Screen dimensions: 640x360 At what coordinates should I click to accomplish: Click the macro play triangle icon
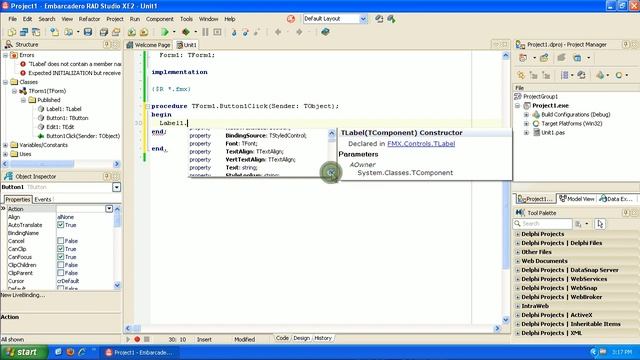coord(128,339)
